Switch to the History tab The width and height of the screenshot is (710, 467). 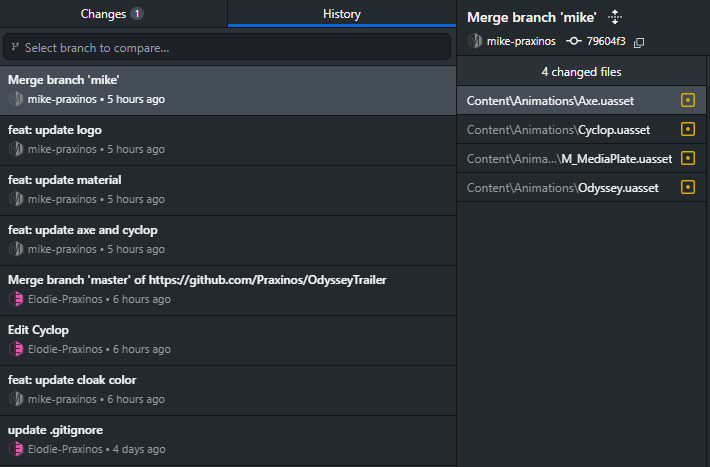[x=341, y=14]
